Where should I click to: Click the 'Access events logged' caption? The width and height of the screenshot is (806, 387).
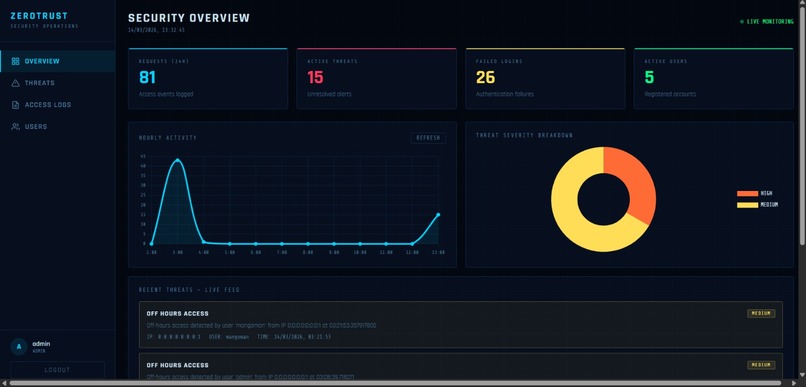[166, 95]
